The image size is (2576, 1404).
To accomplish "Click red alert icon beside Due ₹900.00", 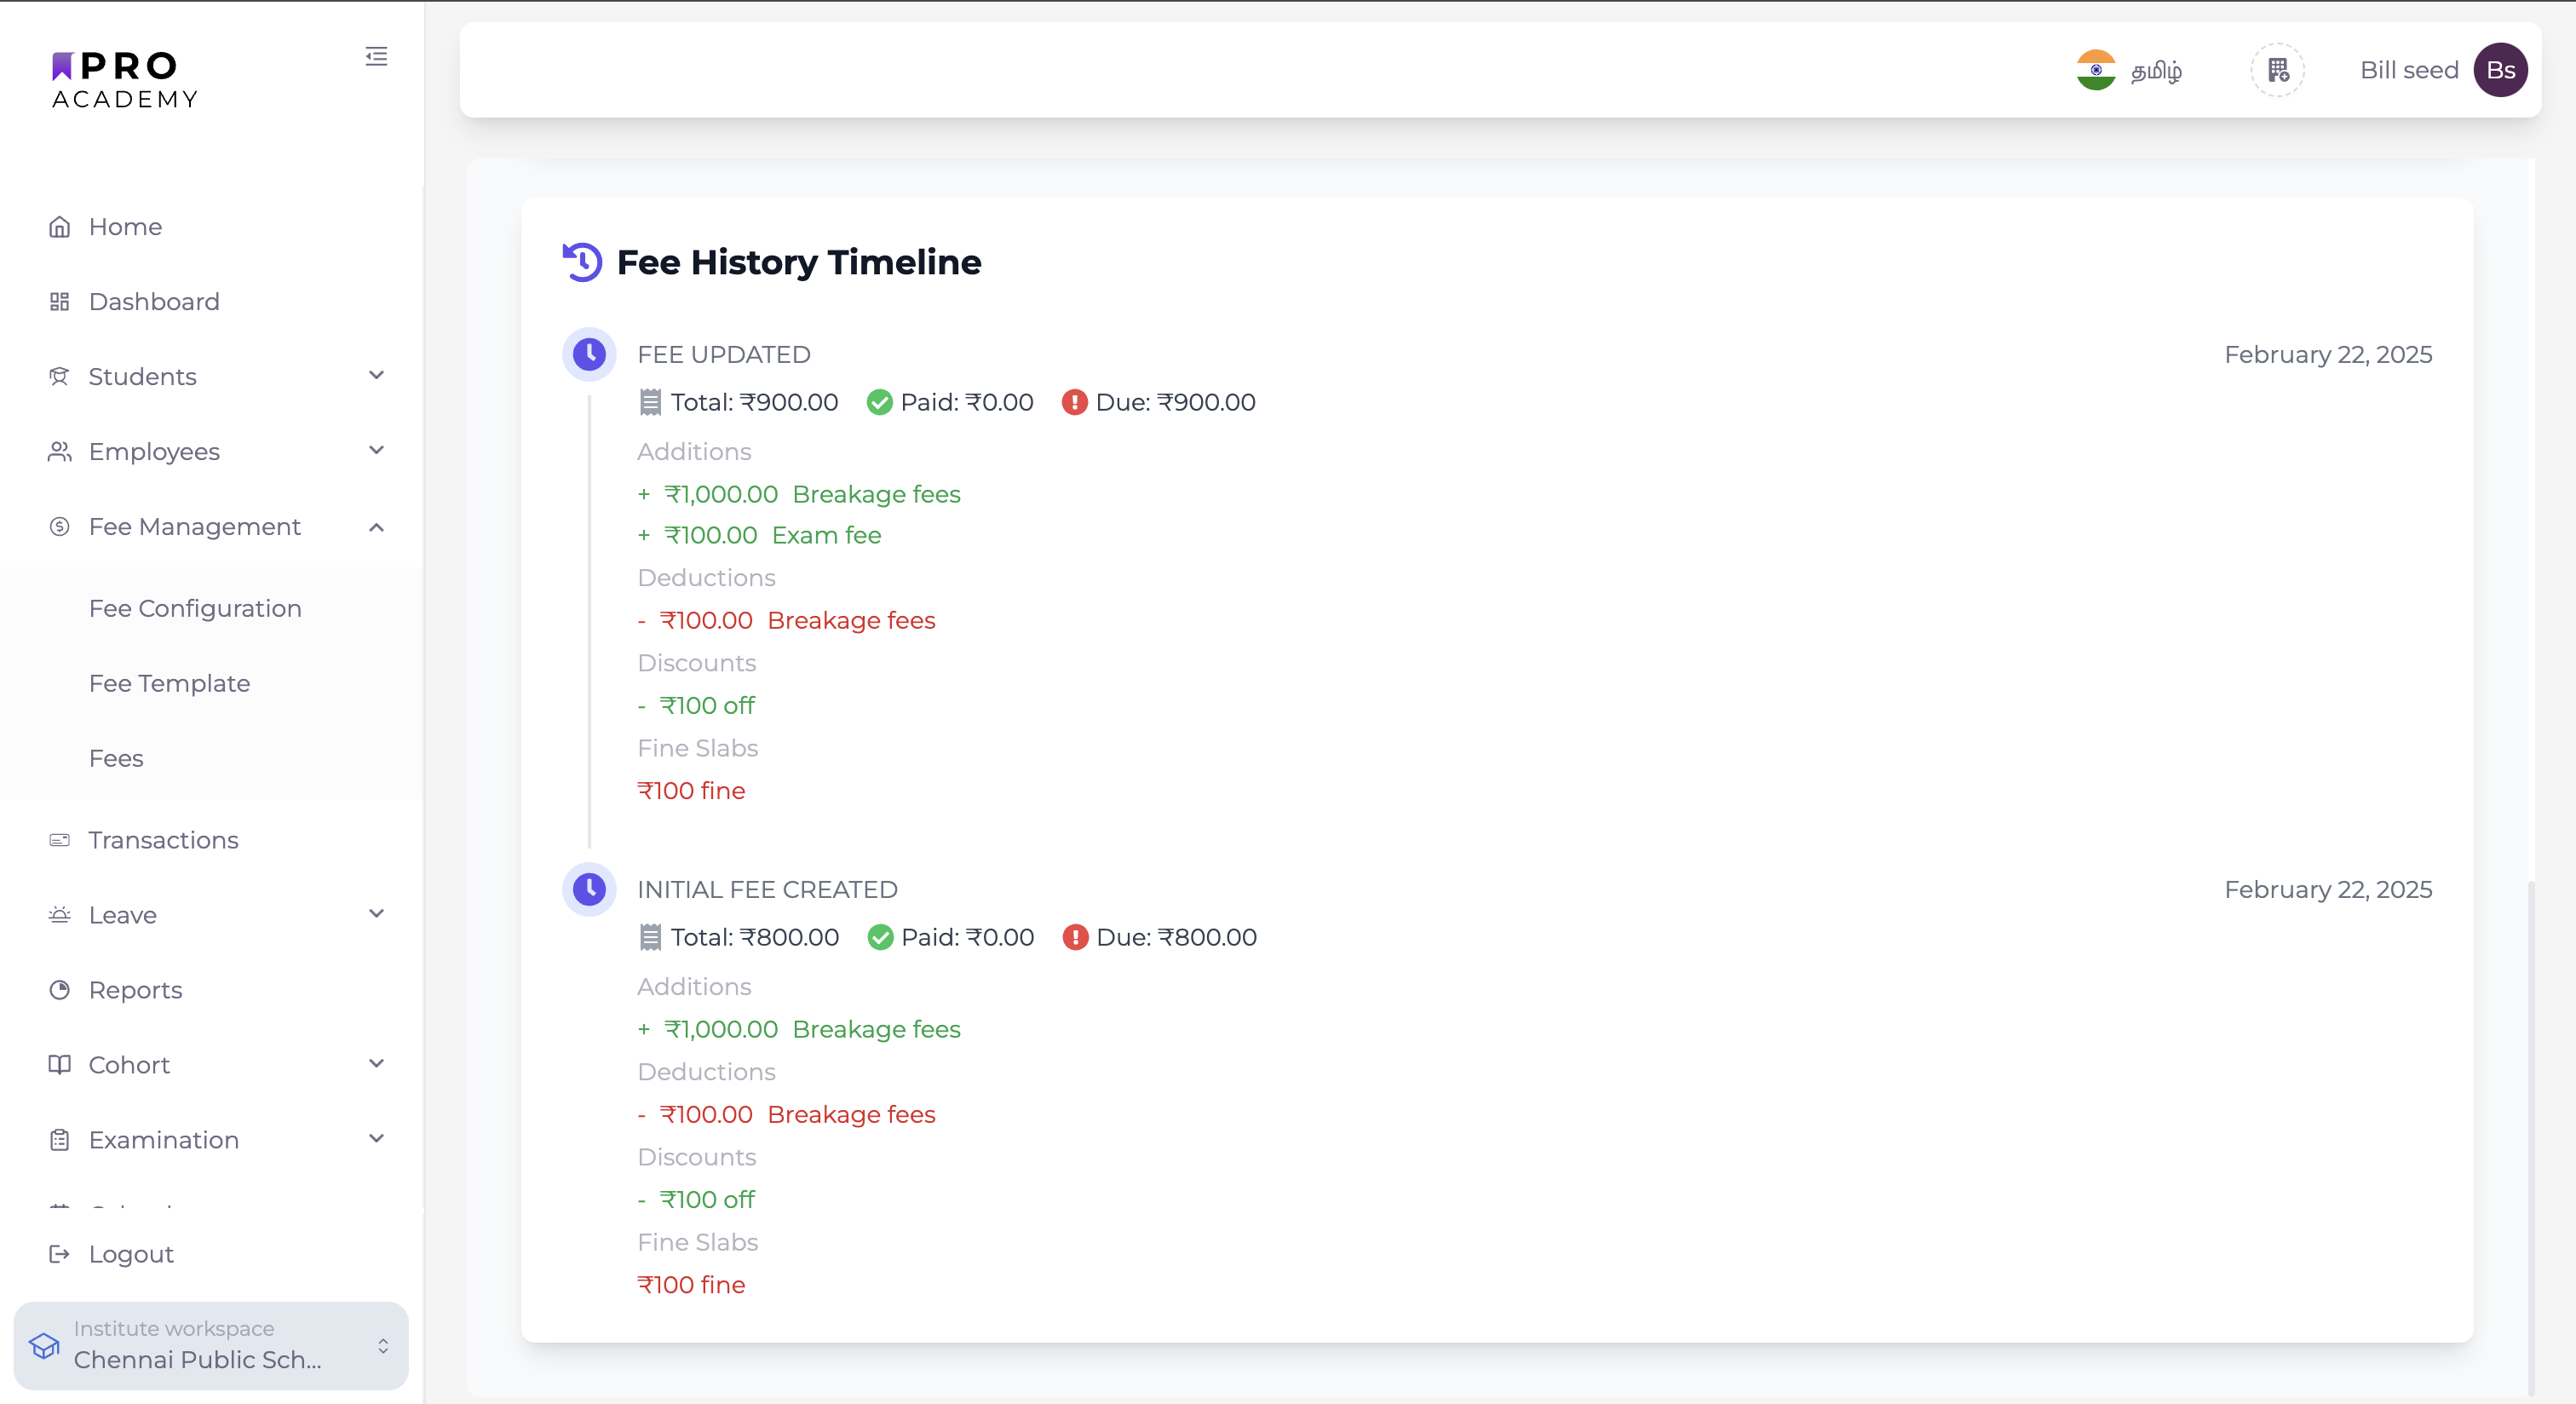I will click(1074, 402).
